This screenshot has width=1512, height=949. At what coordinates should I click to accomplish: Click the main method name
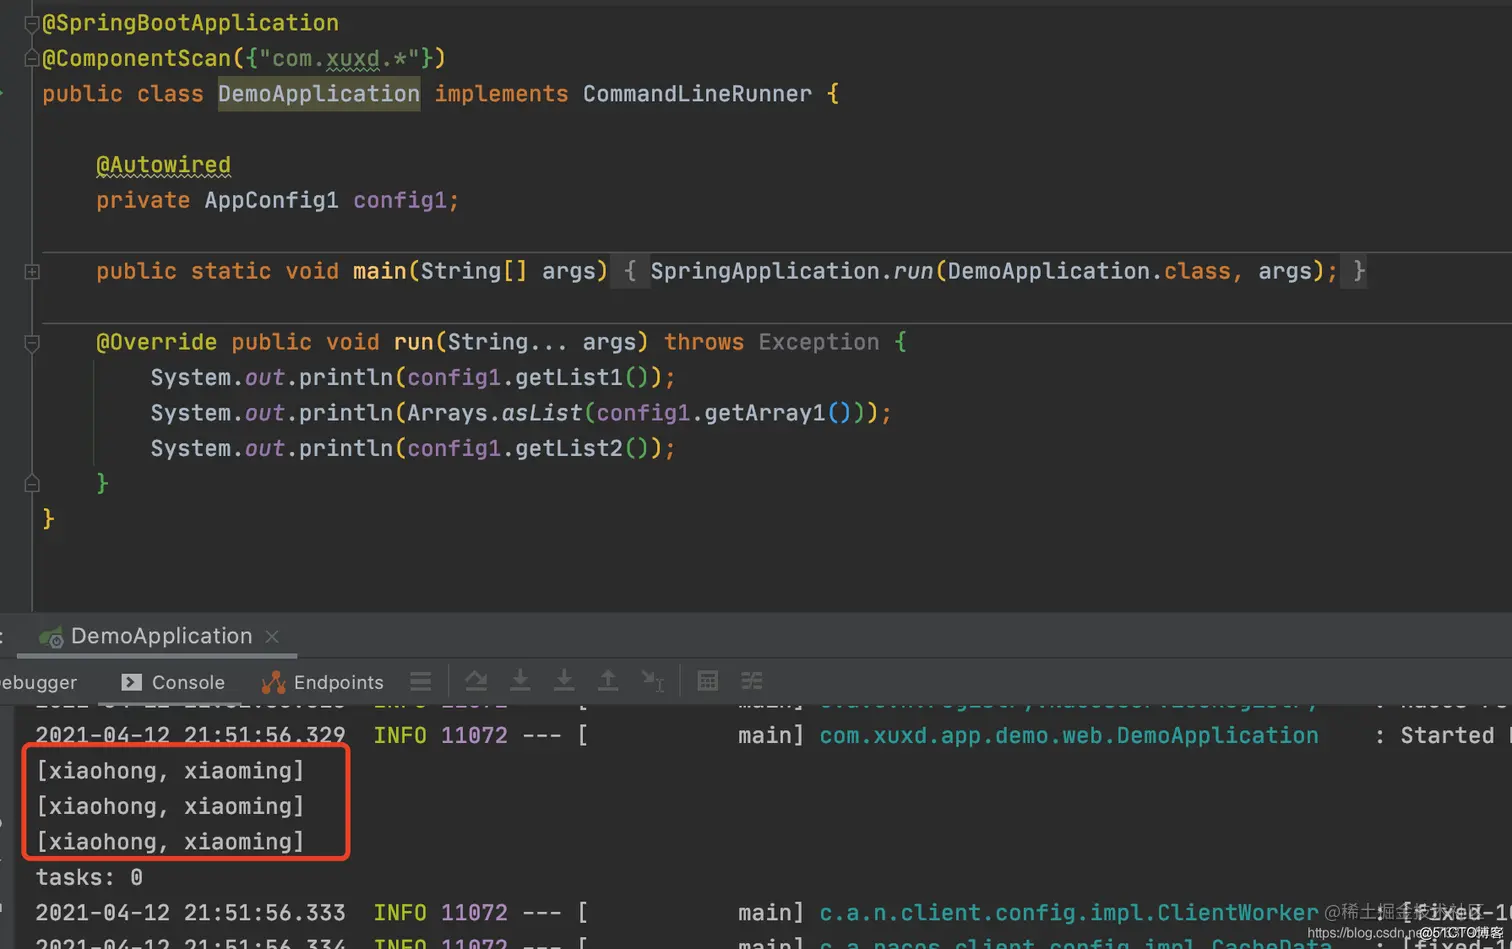[380, 271]
